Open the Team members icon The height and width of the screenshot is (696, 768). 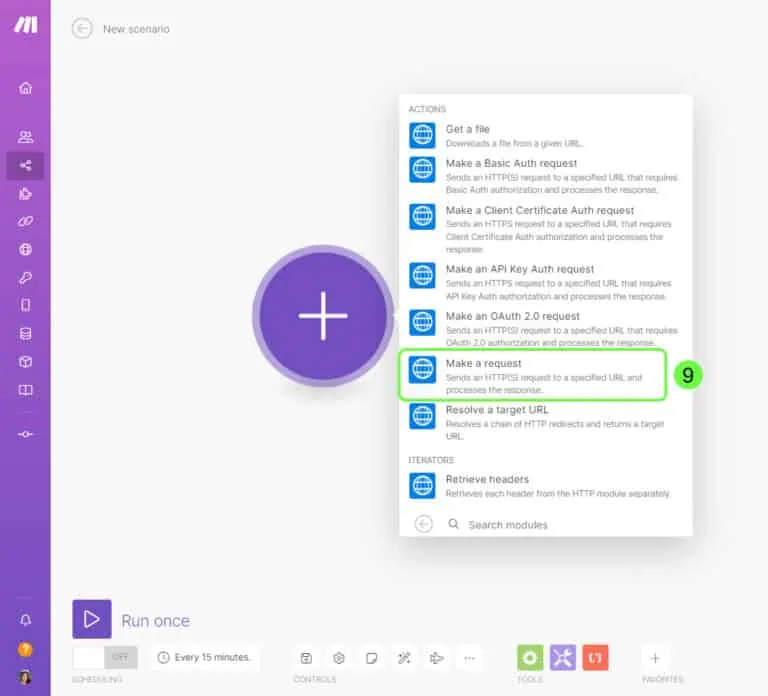tap(25, 137)
